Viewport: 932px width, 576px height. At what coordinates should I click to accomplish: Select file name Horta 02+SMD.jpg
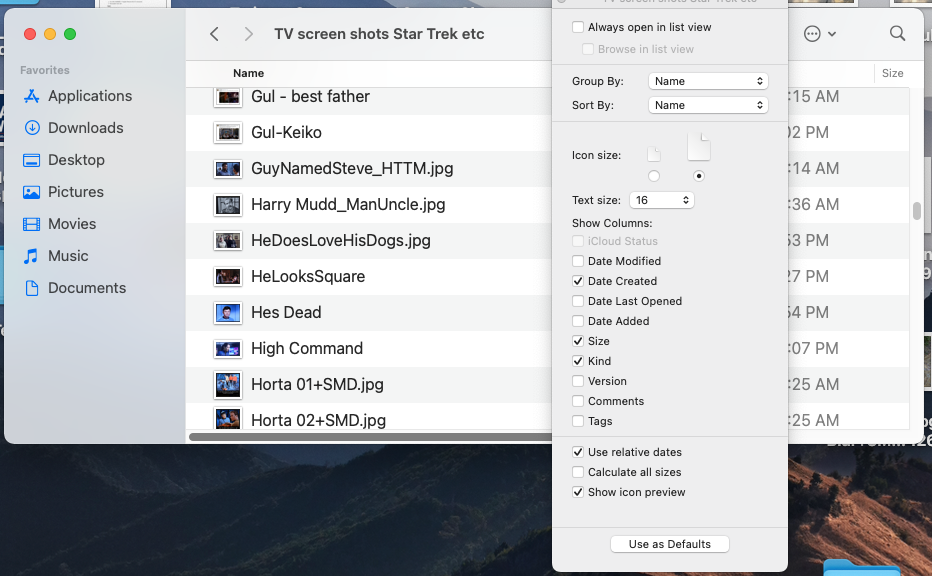[x=319, y=420]
